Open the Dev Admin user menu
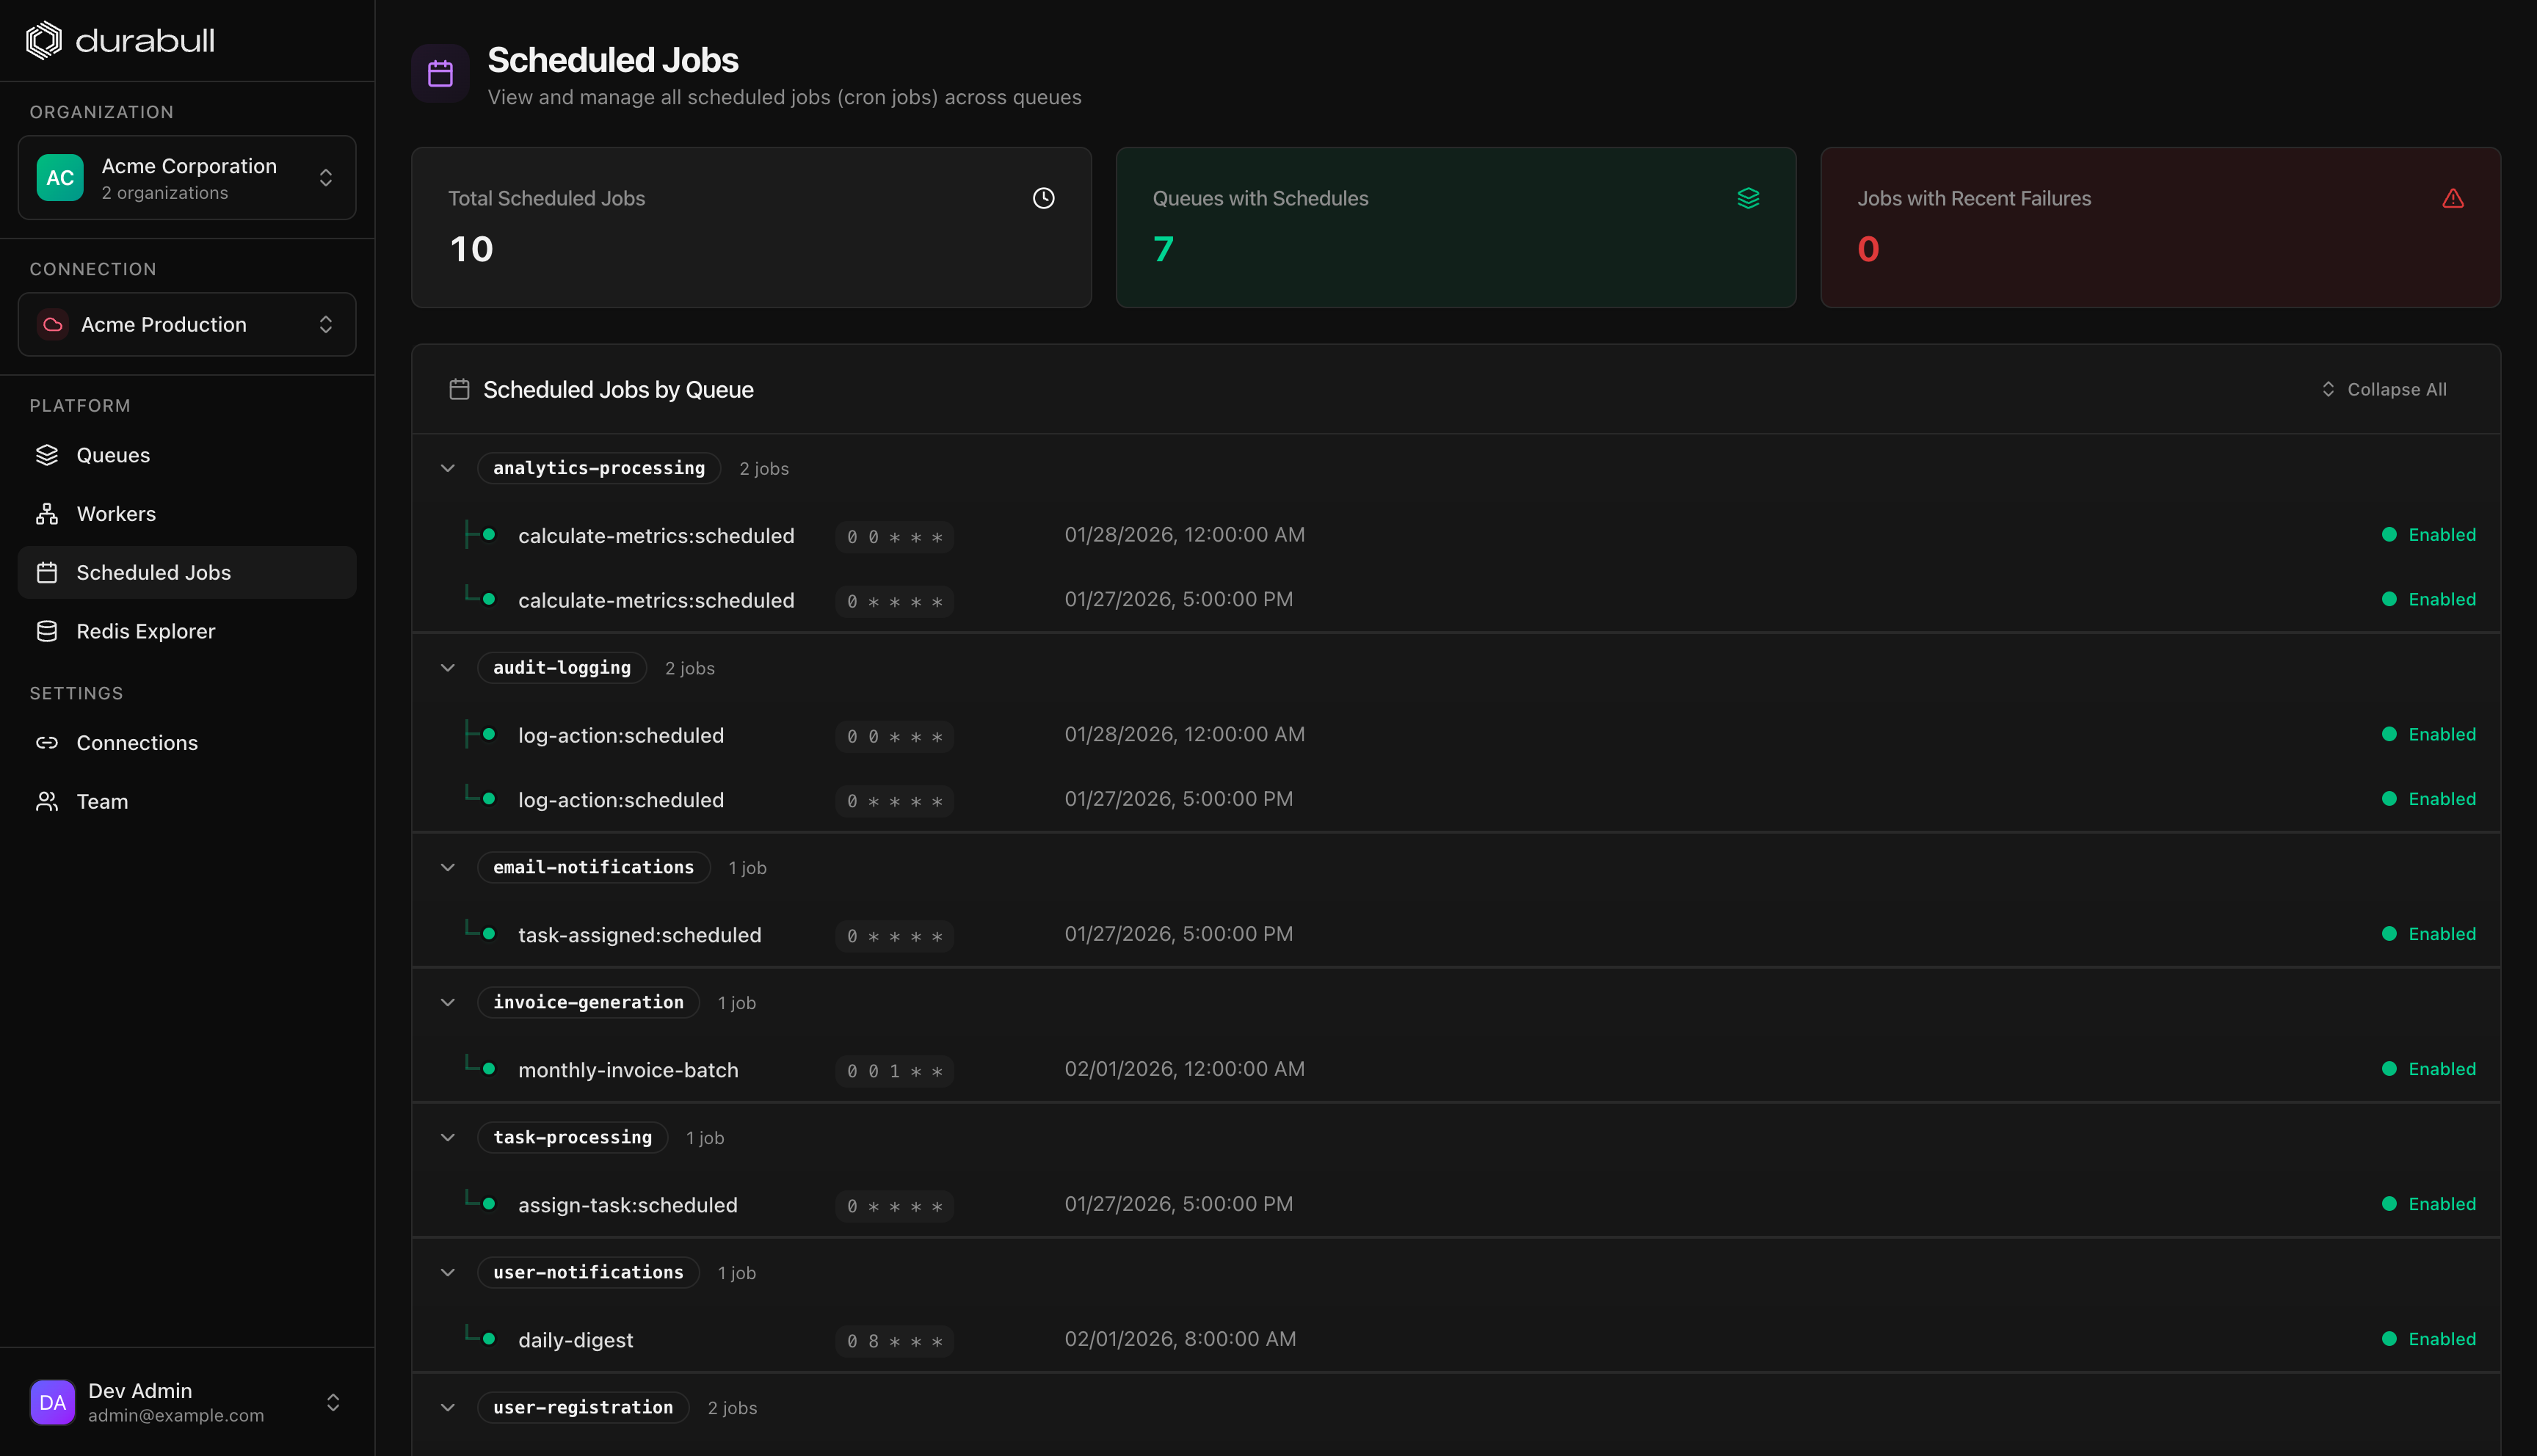Viewport: 2537px width, 1456px height. [187, 1402]
